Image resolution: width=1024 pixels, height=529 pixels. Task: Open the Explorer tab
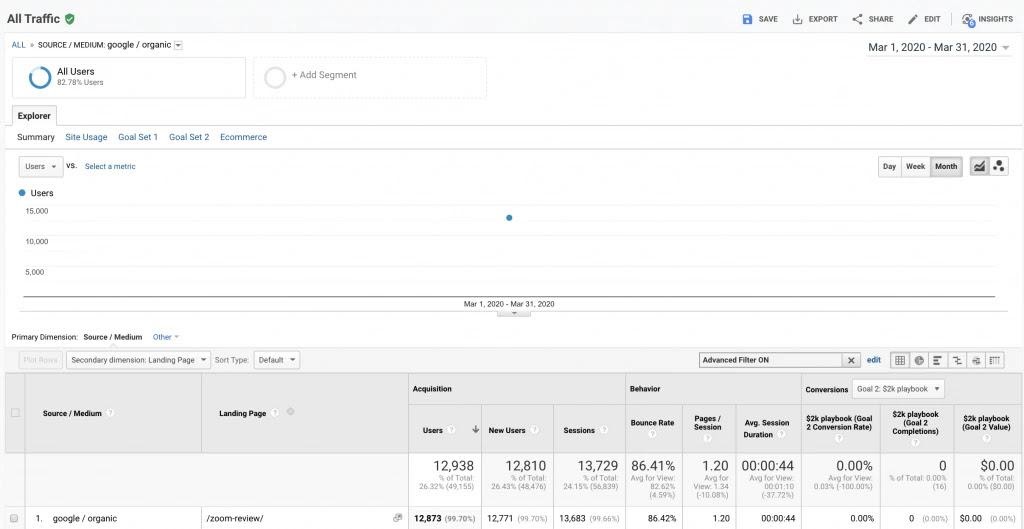click(x=34, y=116)
